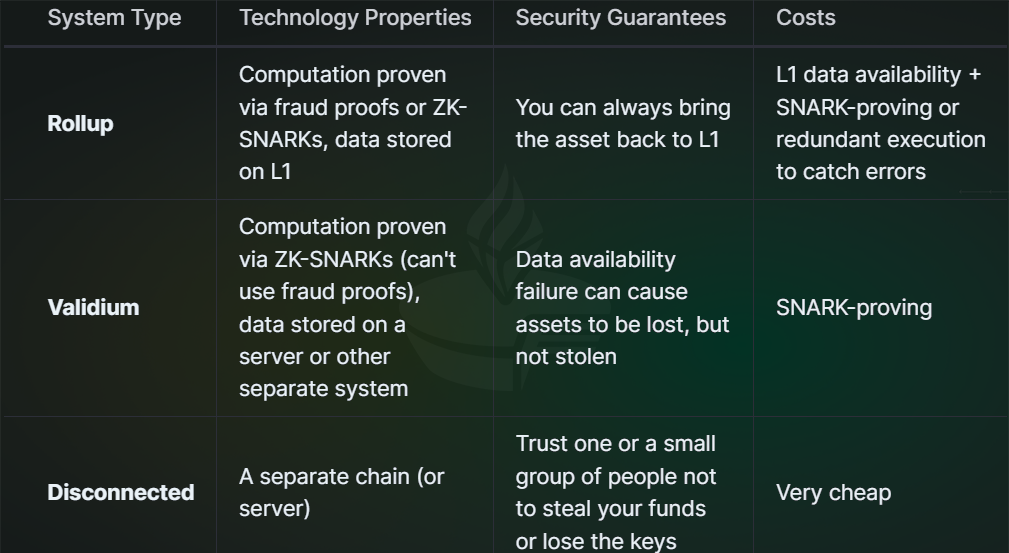Click 'server or other separate system' text
Viewport: 1009px width, 553px height.
pos(324,373)
